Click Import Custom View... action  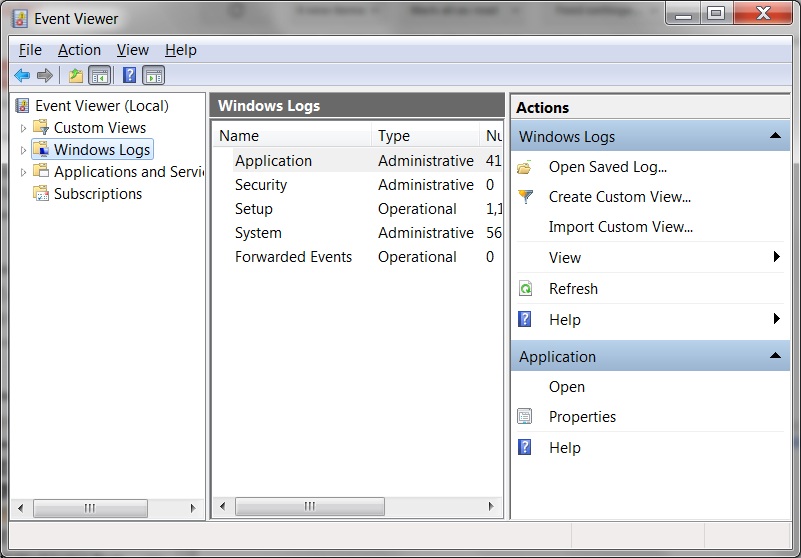(x=621, y=226)
